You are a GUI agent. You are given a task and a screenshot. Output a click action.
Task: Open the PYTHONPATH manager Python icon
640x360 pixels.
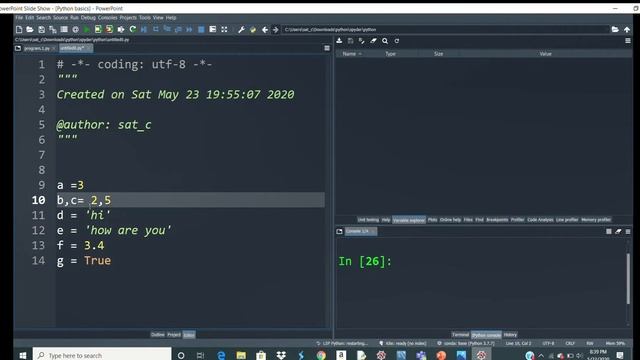click(253, 29)
